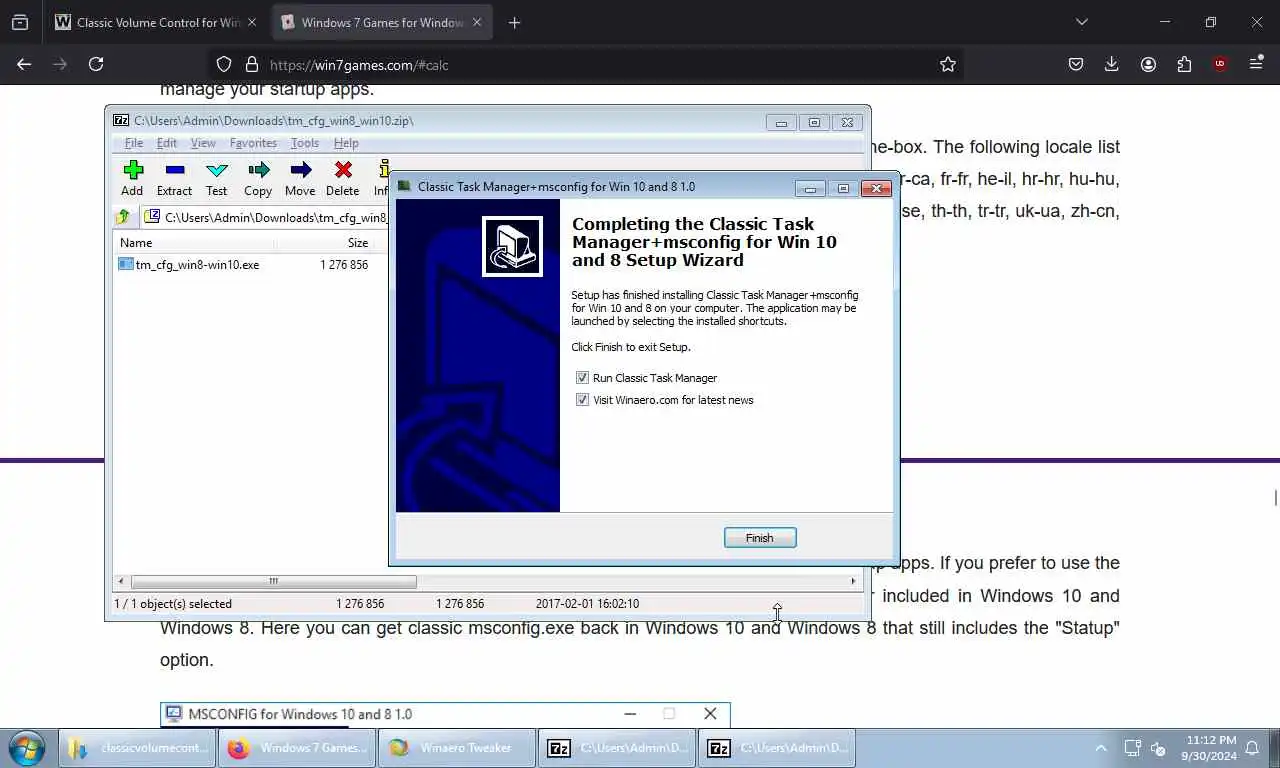Show hidden system tray icons
Viewport: 1280px width, 768px height.
(1101, 748)
